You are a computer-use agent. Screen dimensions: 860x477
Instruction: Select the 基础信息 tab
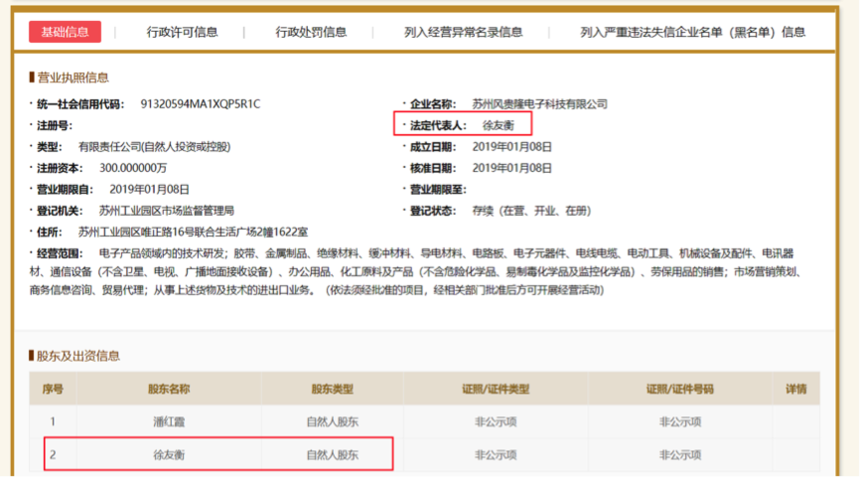coord(65,32)
